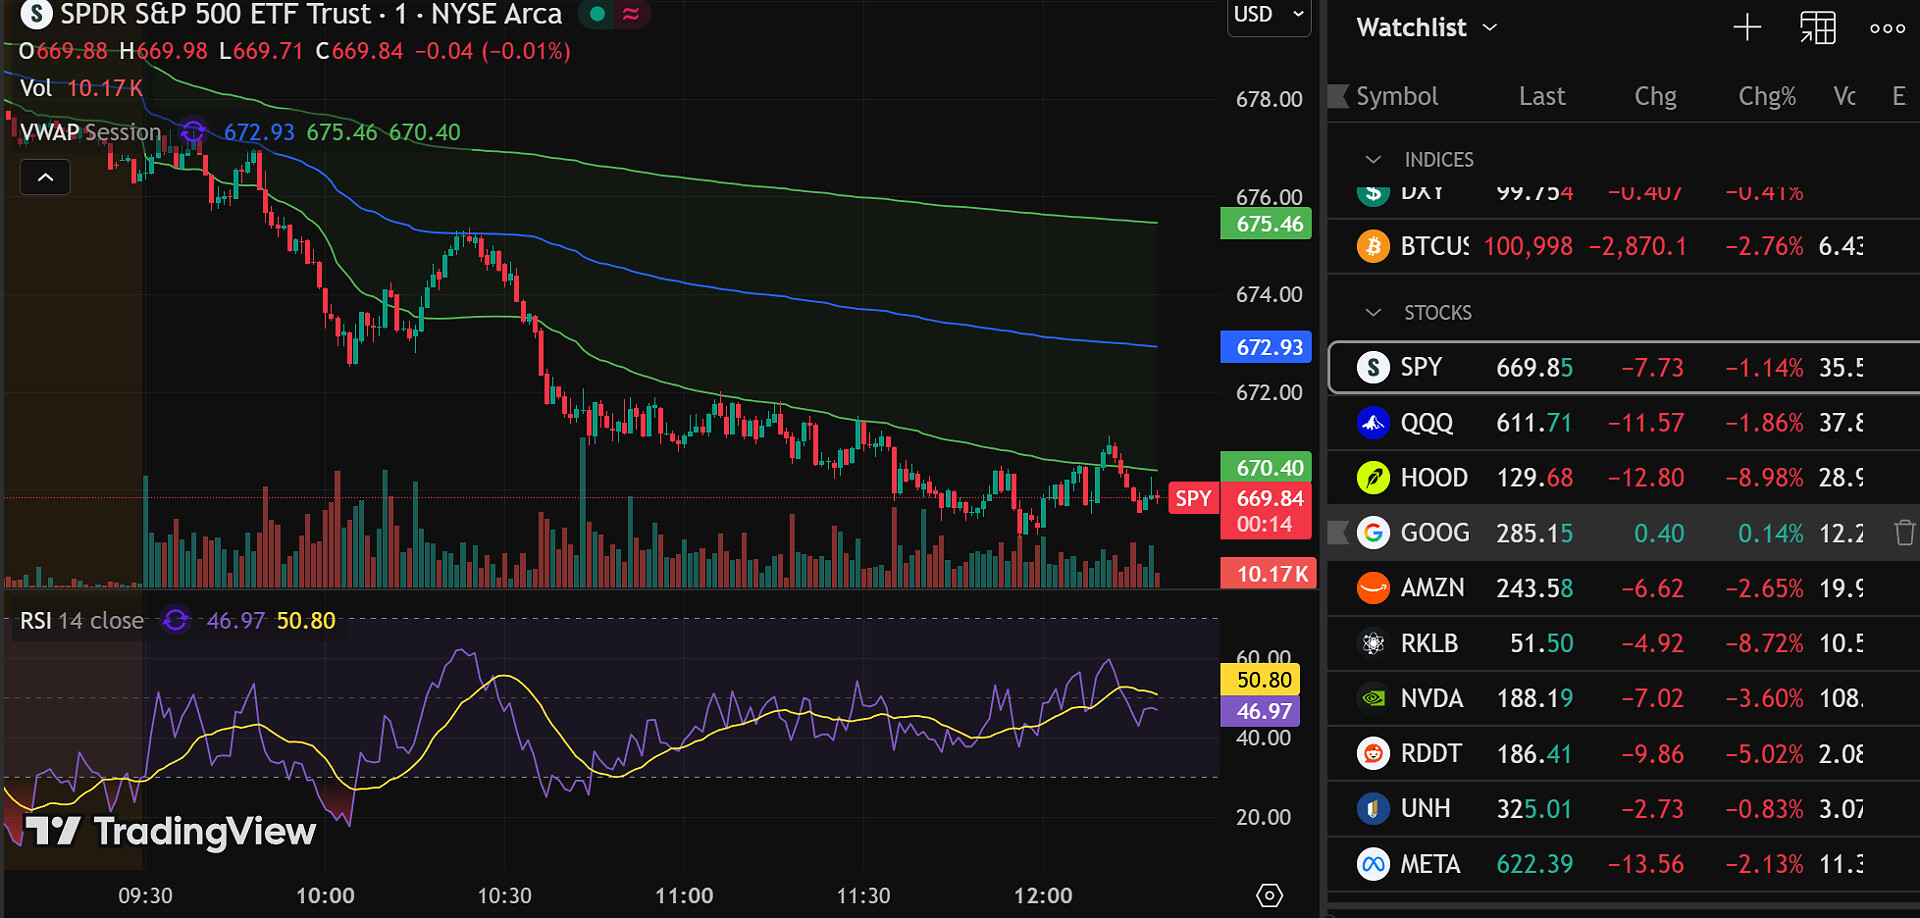Click the 12:00 time axis label
The width and height of the screenshot is (1920, 918).
[1043, 895]
